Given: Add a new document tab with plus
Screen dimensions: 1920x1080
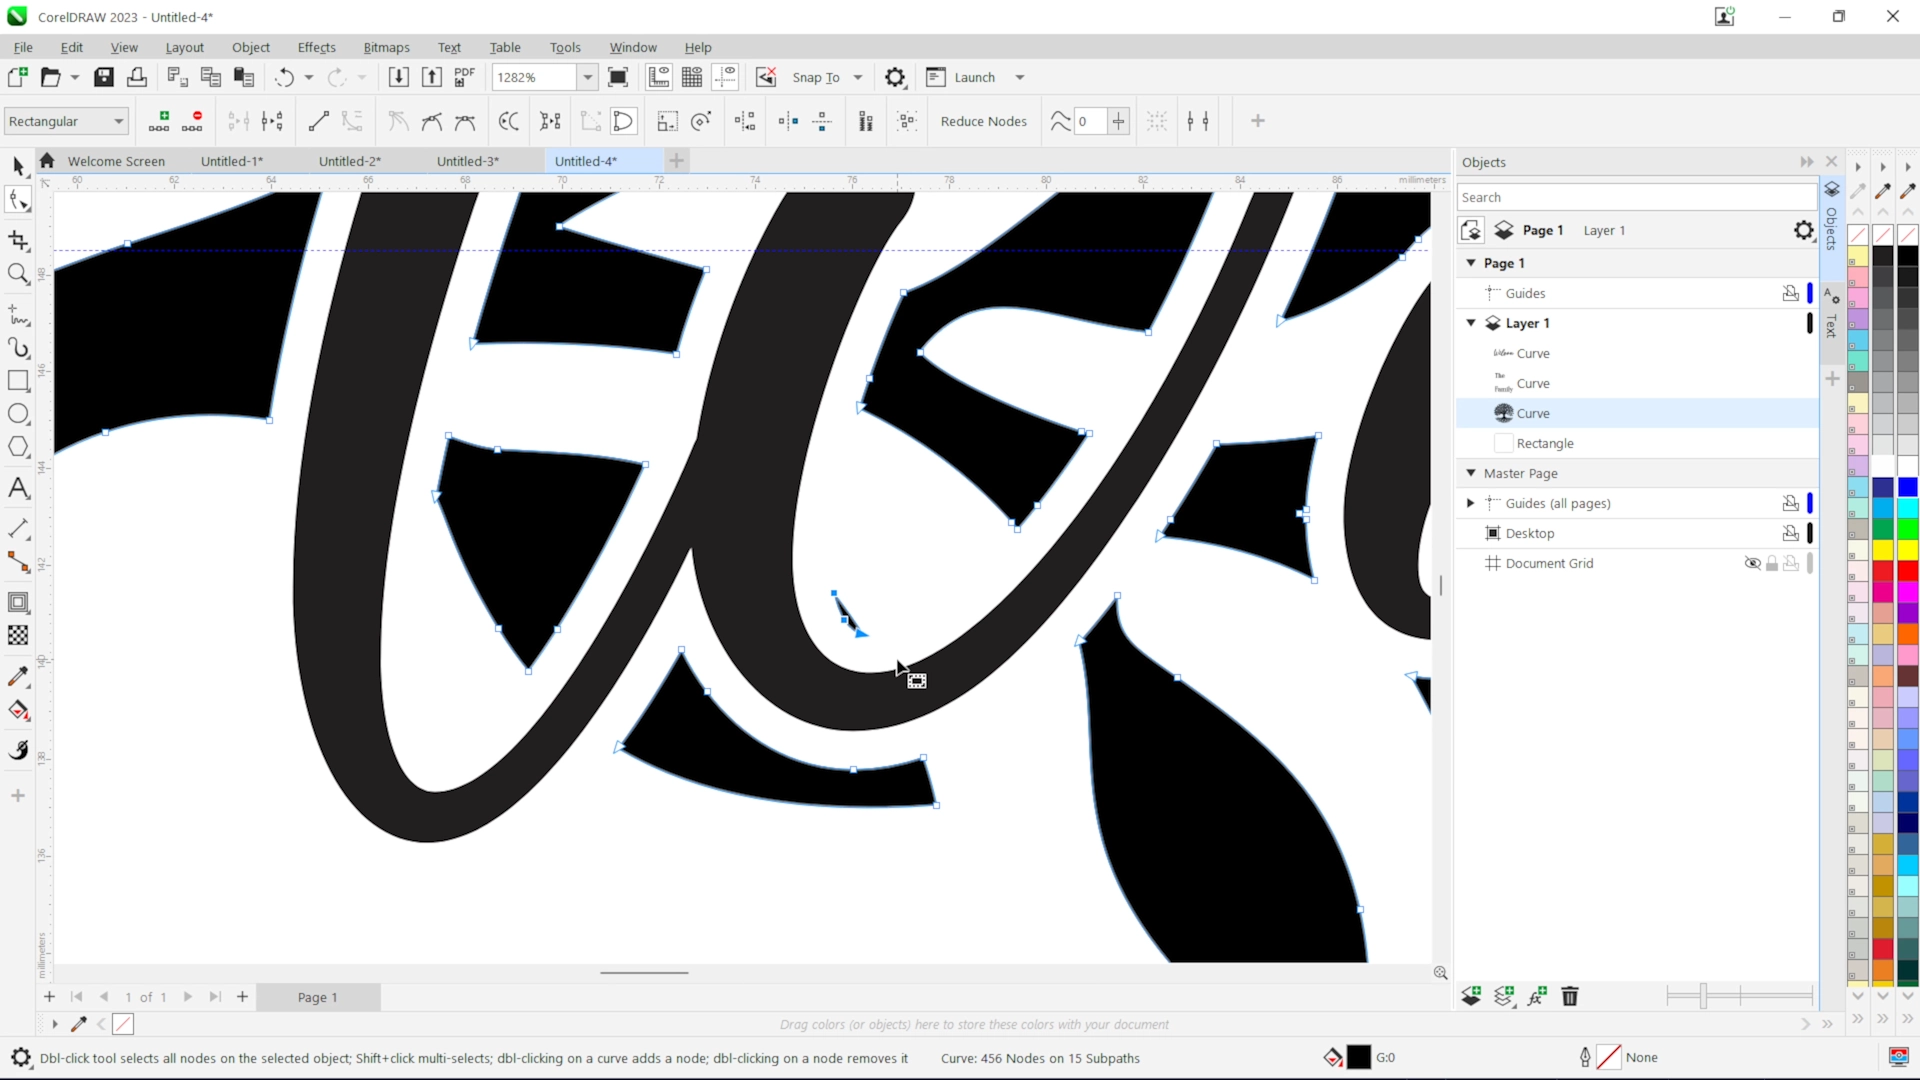Looking at the screenshot, I should click(x=677, y=161).
